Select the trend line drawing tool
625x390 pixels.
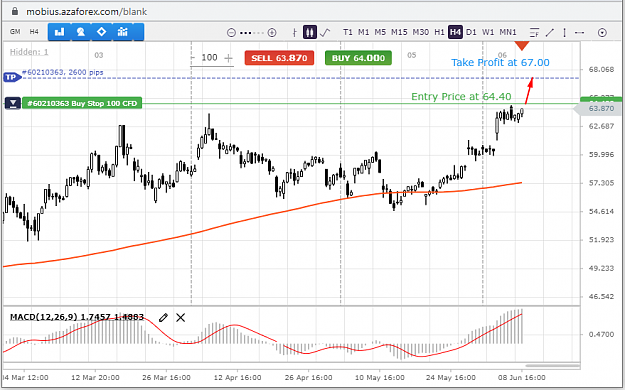pyautogui.click(x=550, y=32)
